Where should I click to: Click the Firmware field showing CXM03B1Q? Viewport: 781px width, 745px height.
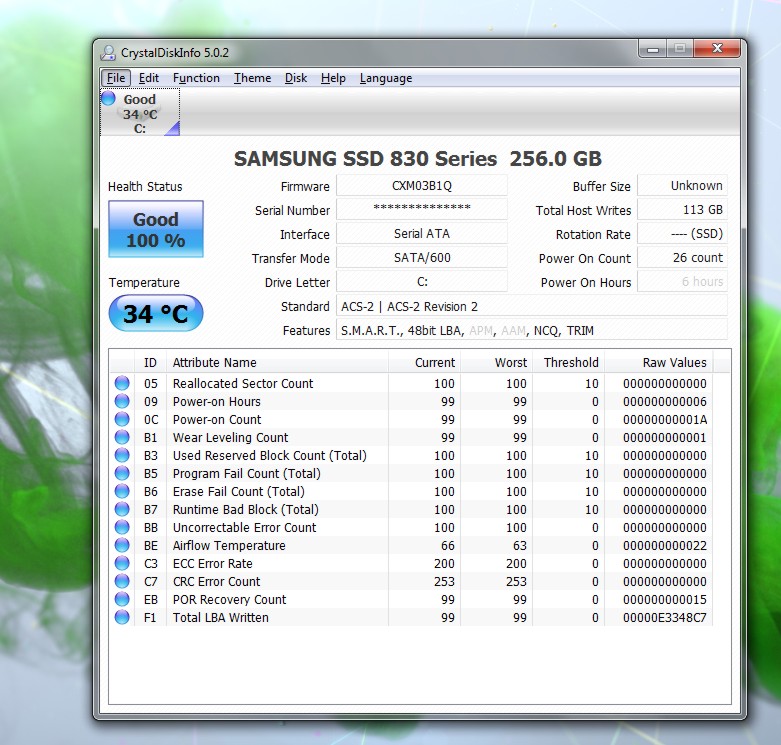point(421,186)
